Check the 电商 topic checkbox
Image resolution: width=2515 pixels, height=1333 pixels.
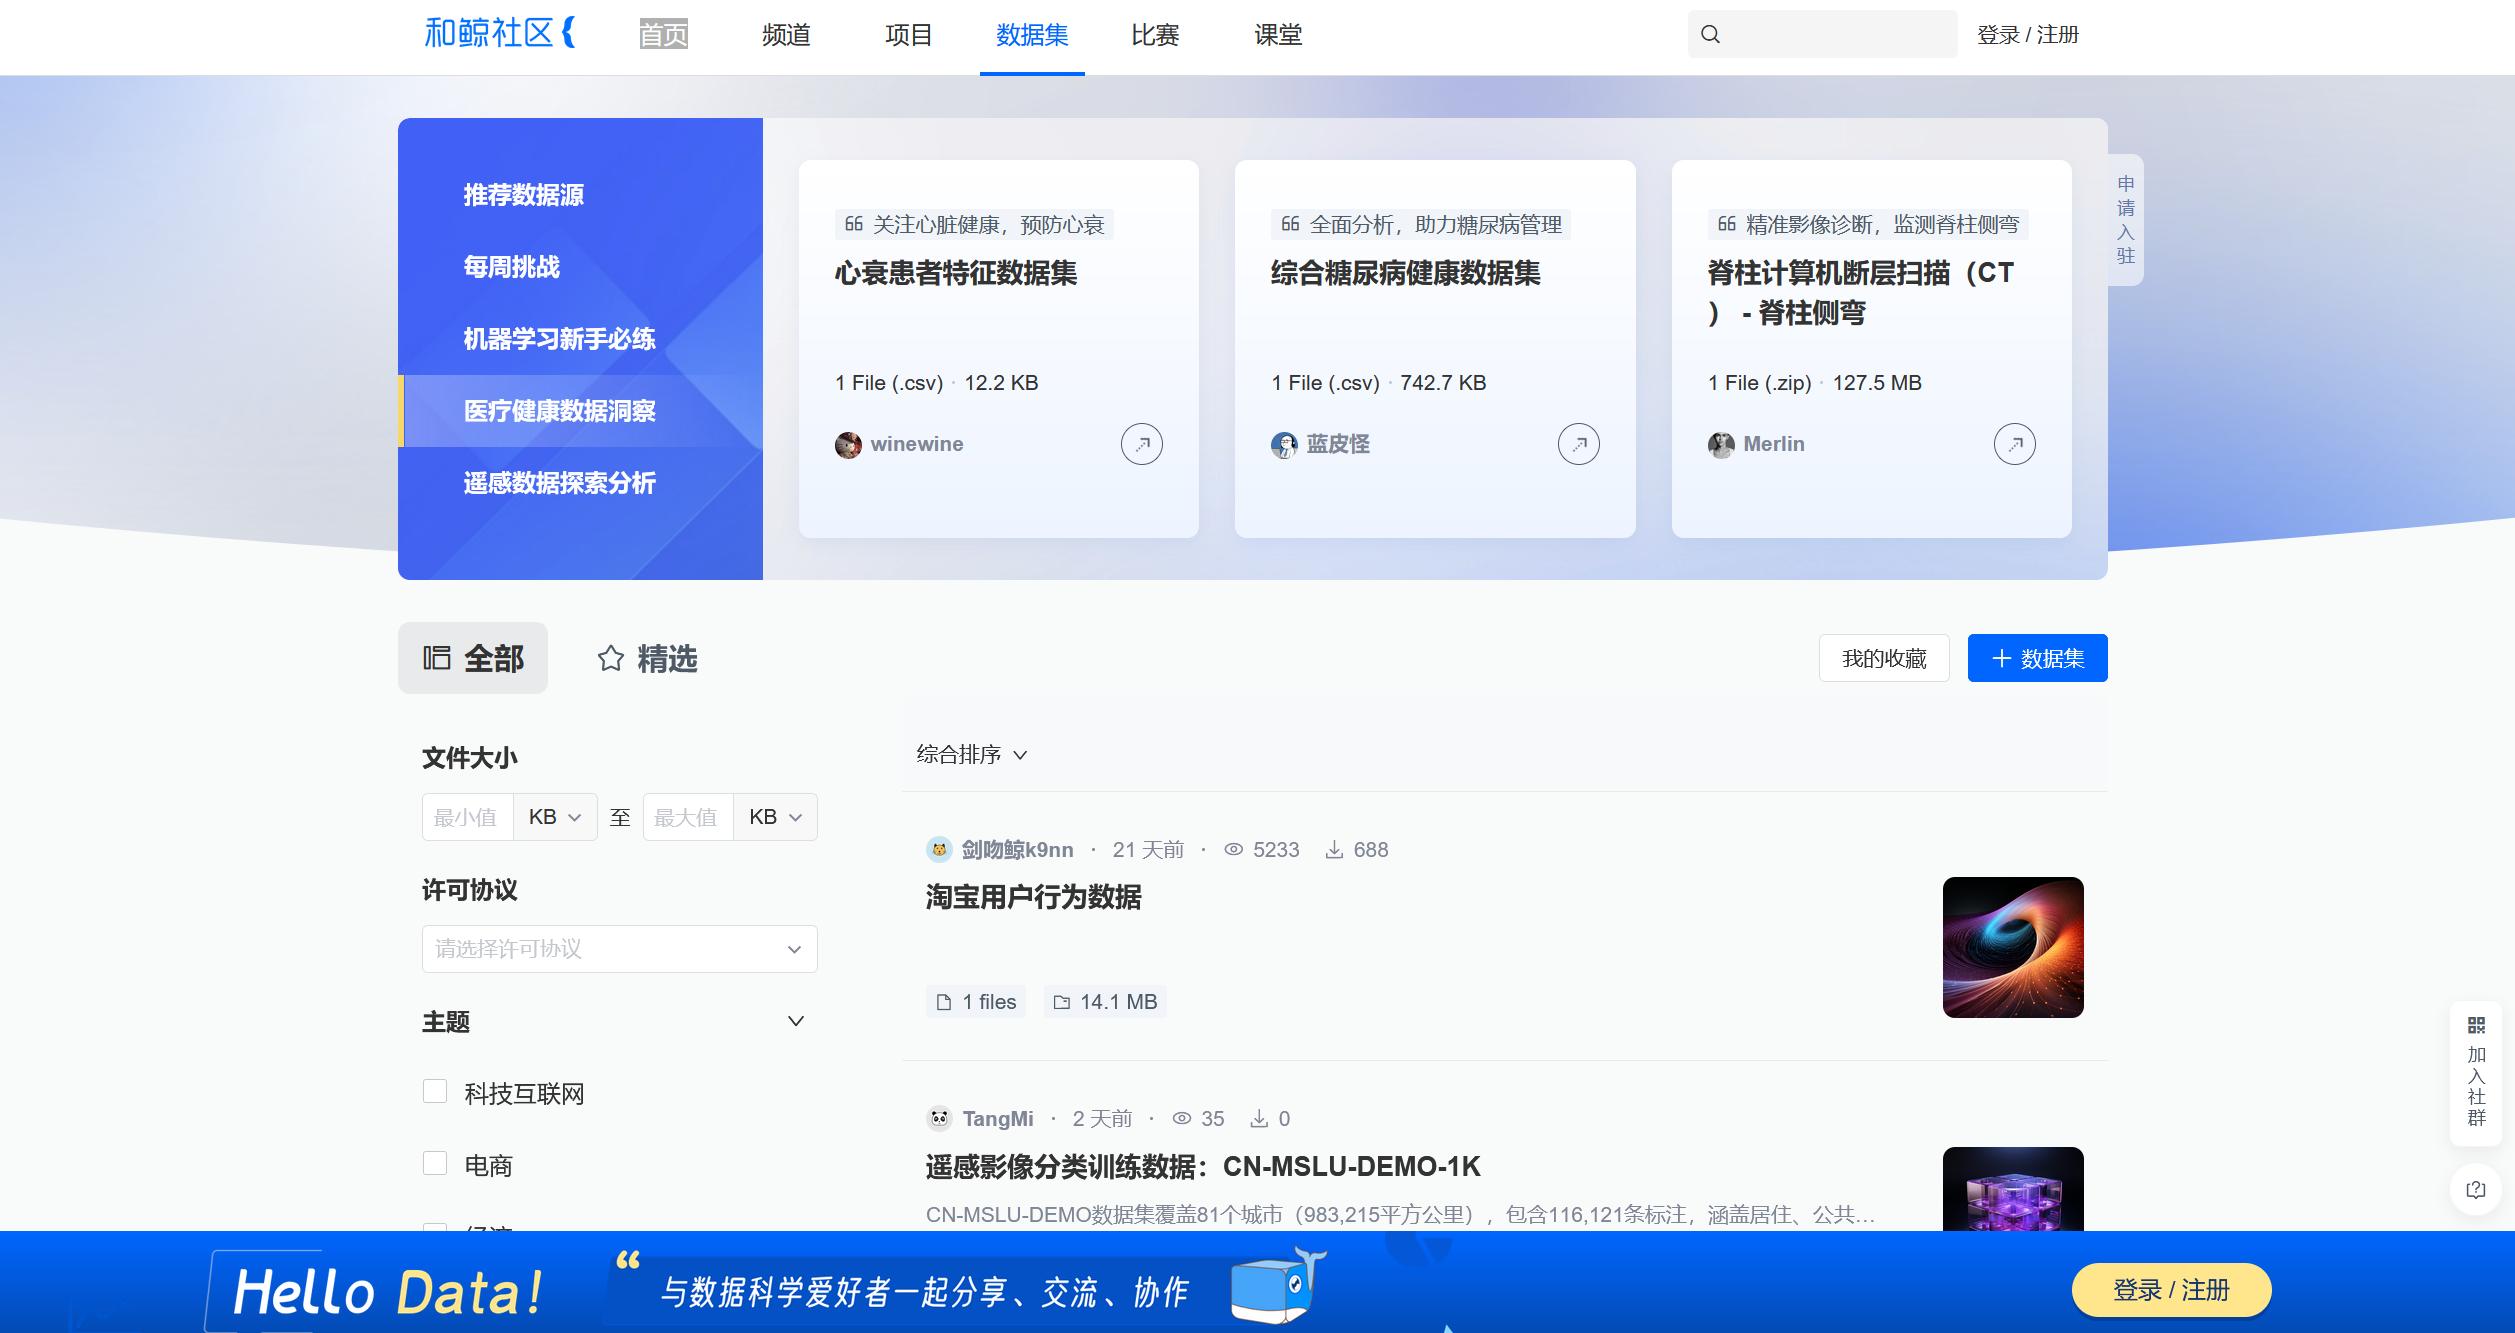click(x=435, y=1164)
